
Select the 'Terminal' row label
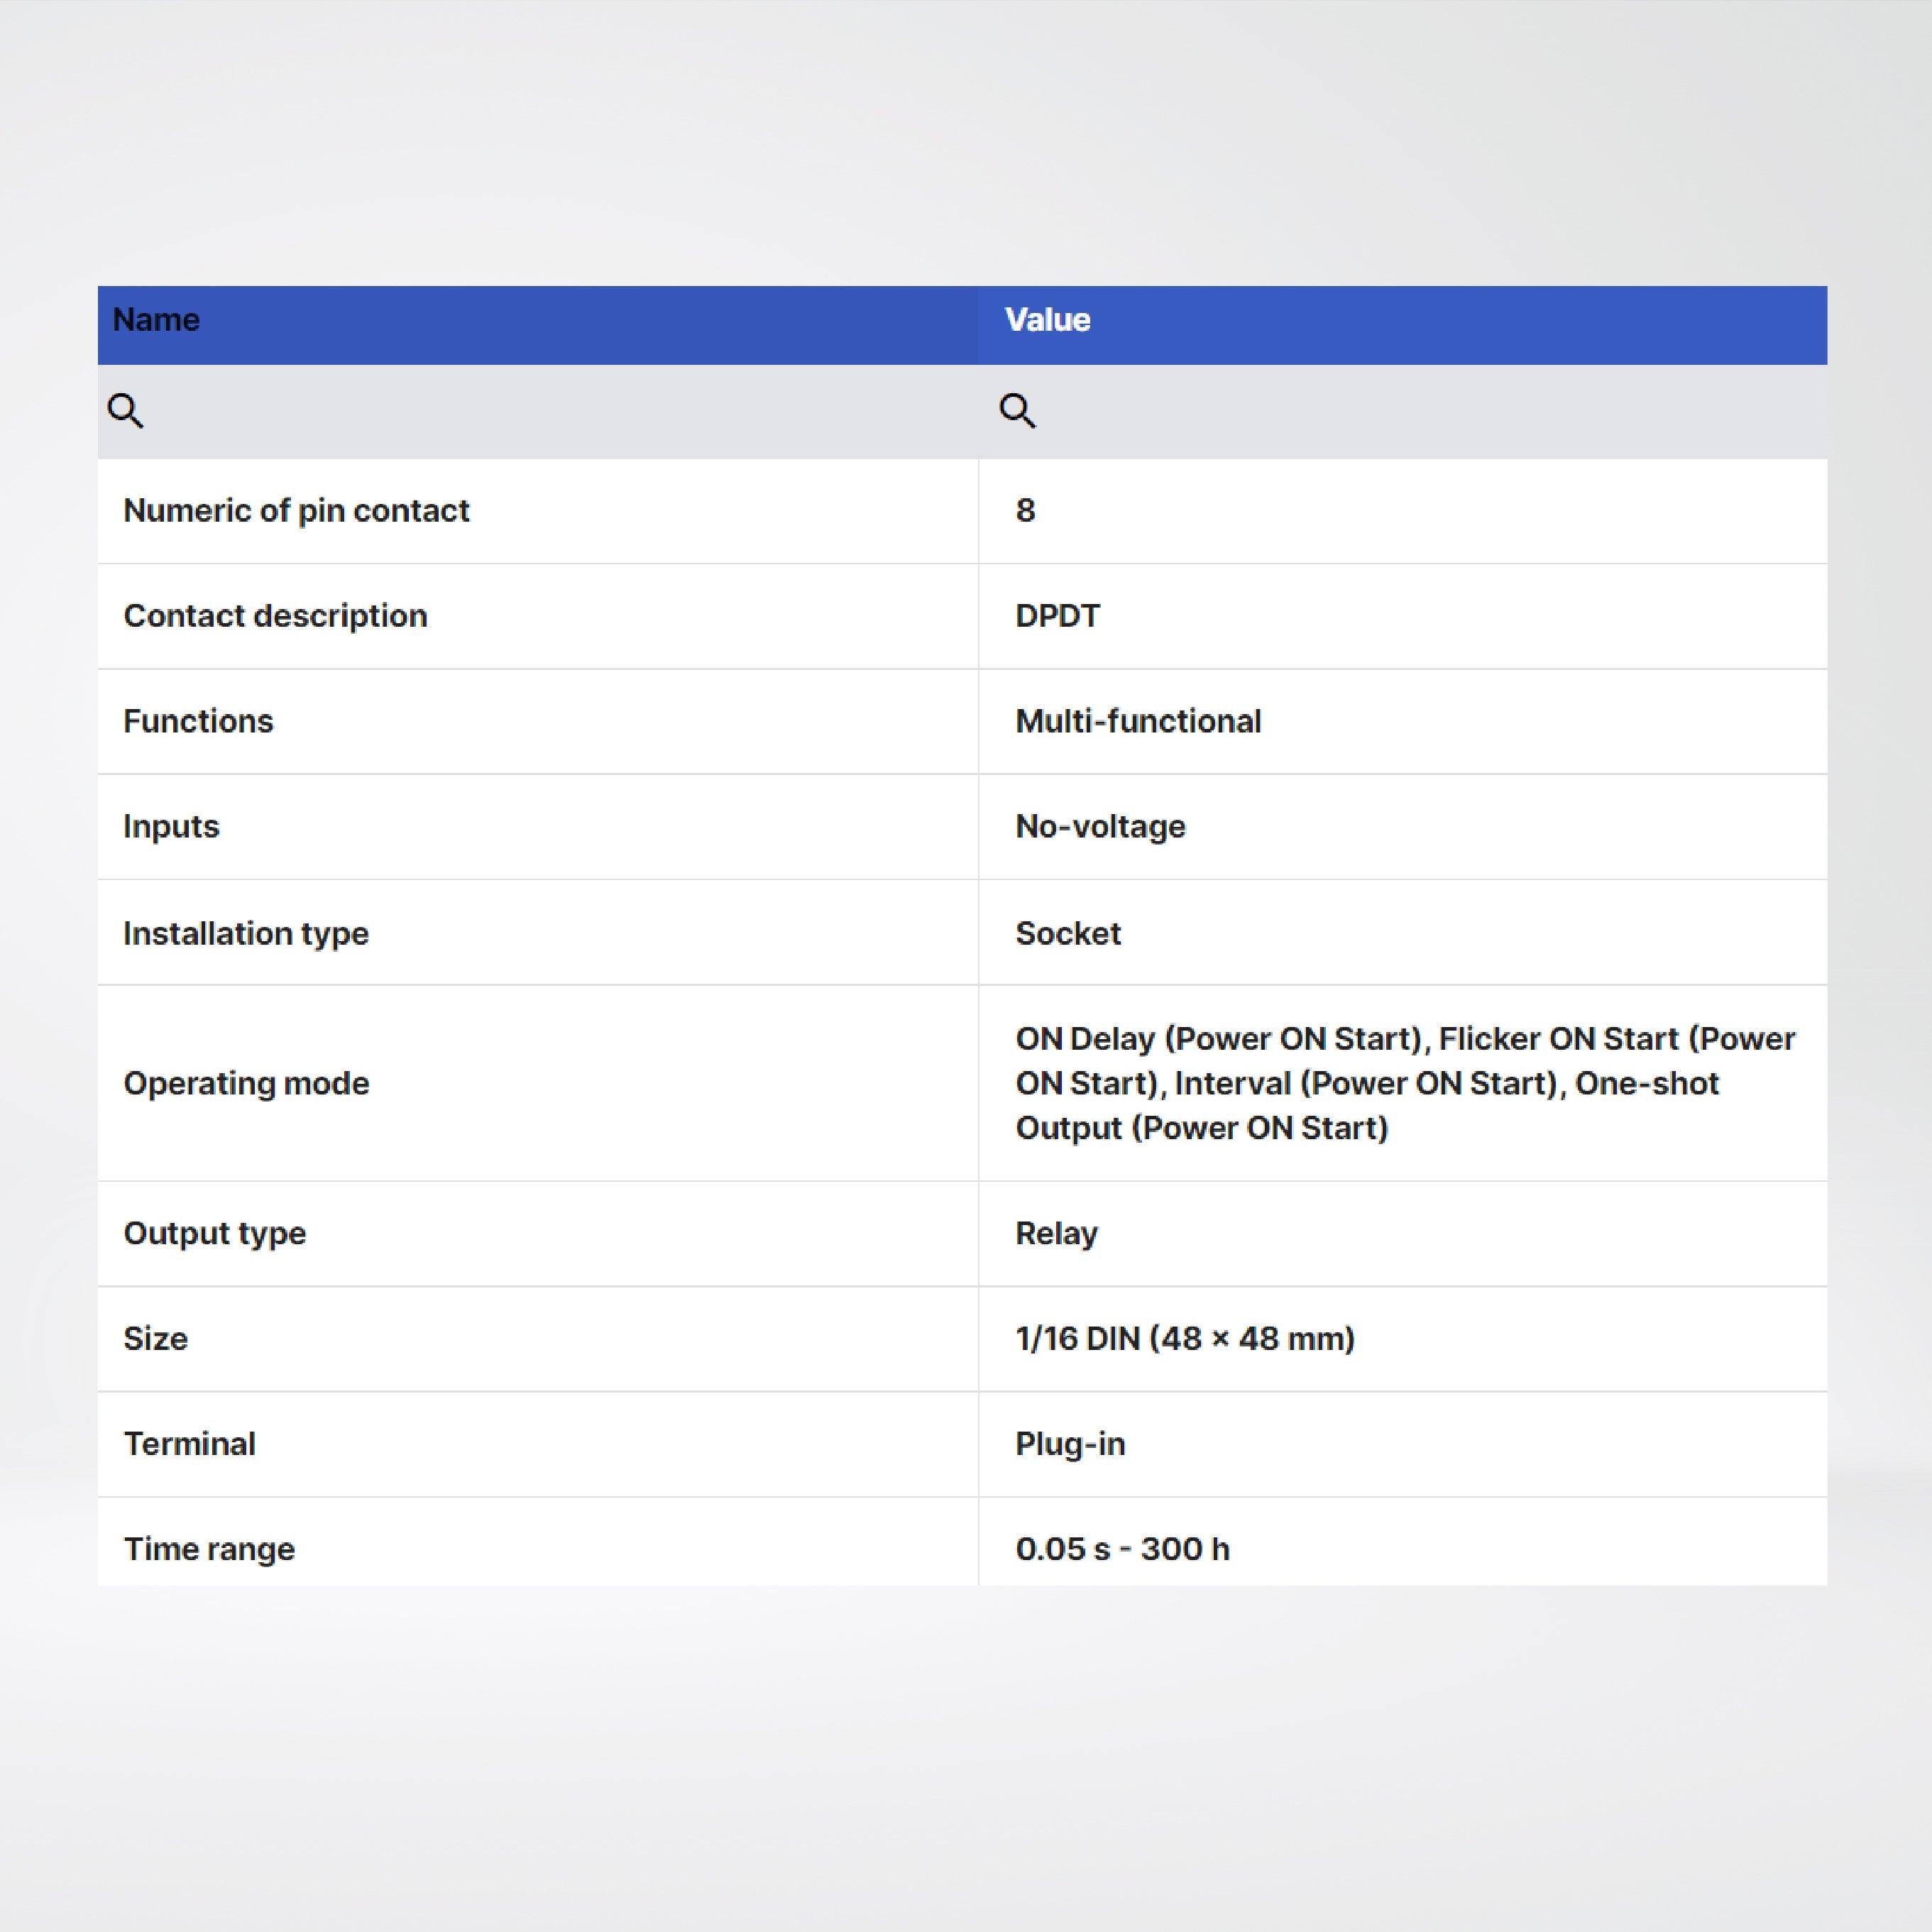(190, 1444)
